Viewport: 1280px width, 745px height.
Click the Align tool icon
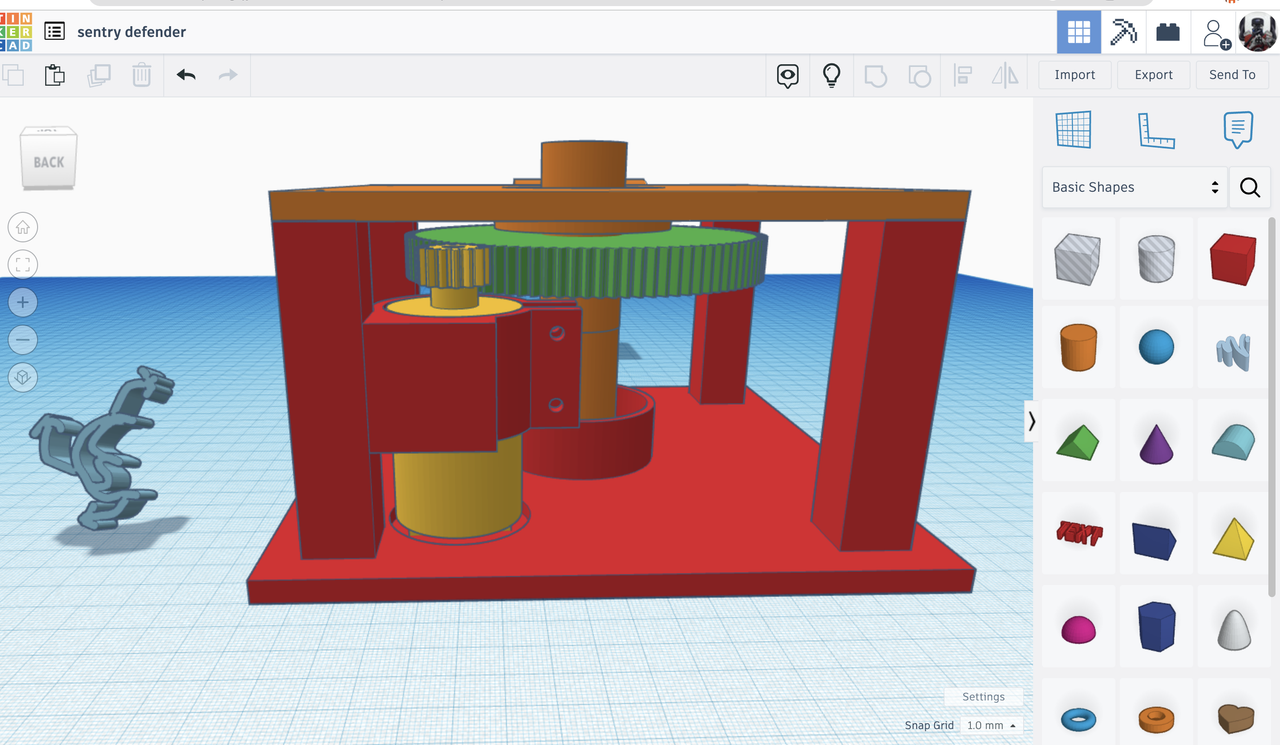963,76
